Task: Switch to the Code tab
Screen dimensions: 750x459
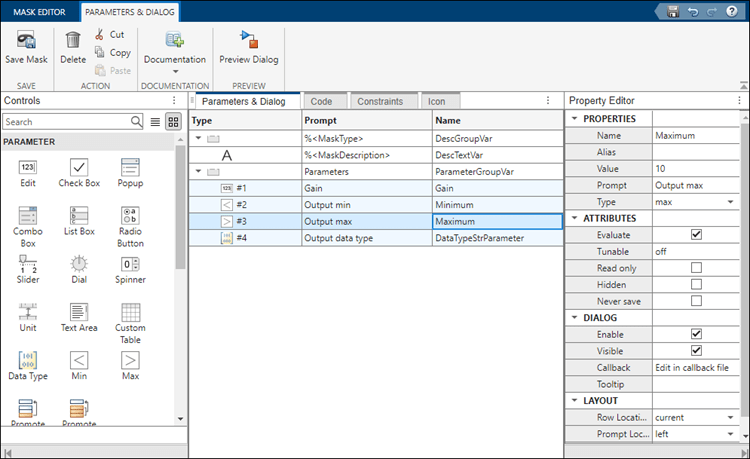Action: [321, 101]
